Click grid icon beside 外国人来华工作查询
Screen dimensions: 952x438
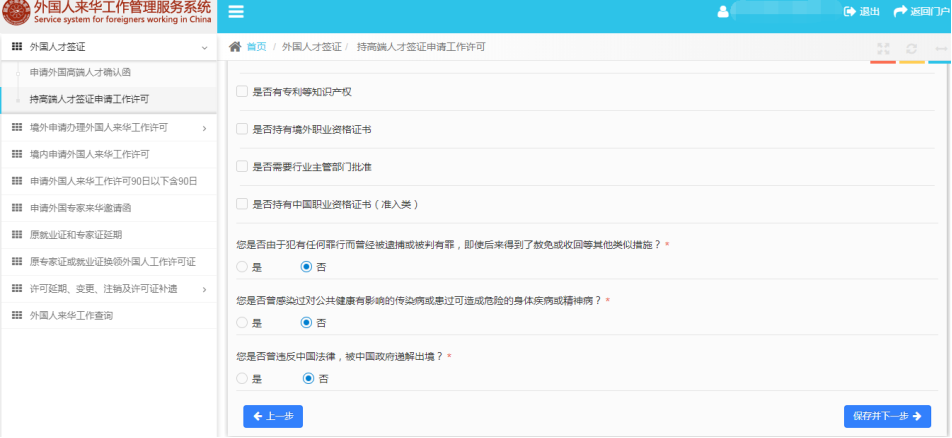[x=17, y=315]
